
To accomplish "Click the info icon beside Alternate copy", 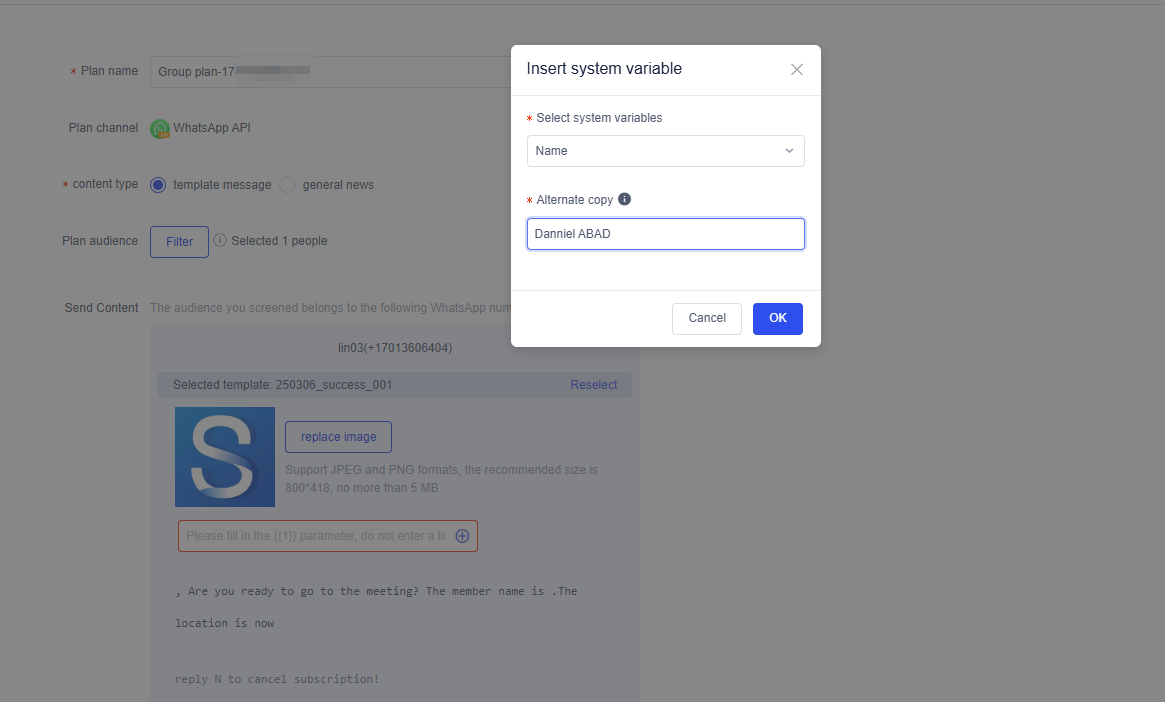I will point(625,199).
